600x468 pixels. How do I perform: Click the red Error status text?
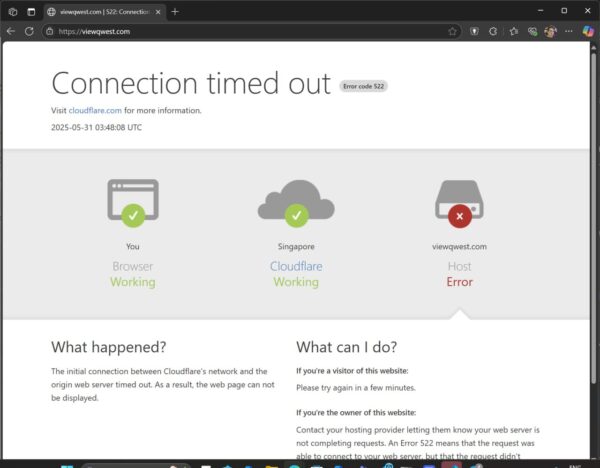(x=460, y=282)
